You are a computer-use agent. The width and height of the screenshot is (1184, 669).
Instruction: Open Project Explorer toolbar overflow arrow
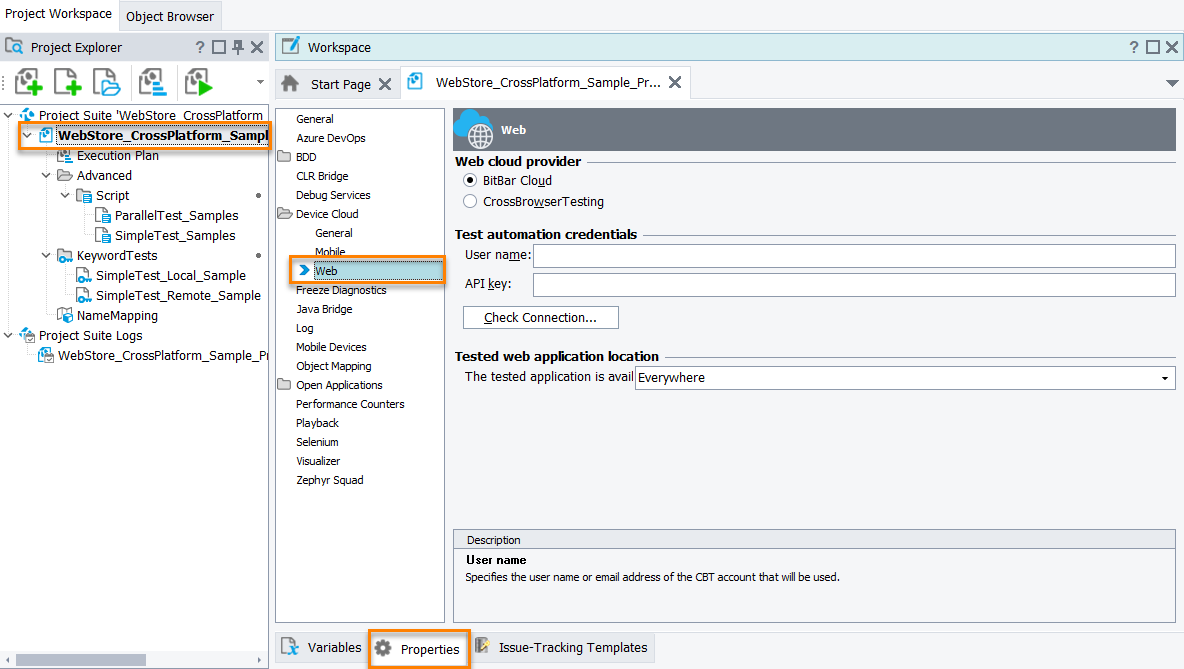coord(261,82)
